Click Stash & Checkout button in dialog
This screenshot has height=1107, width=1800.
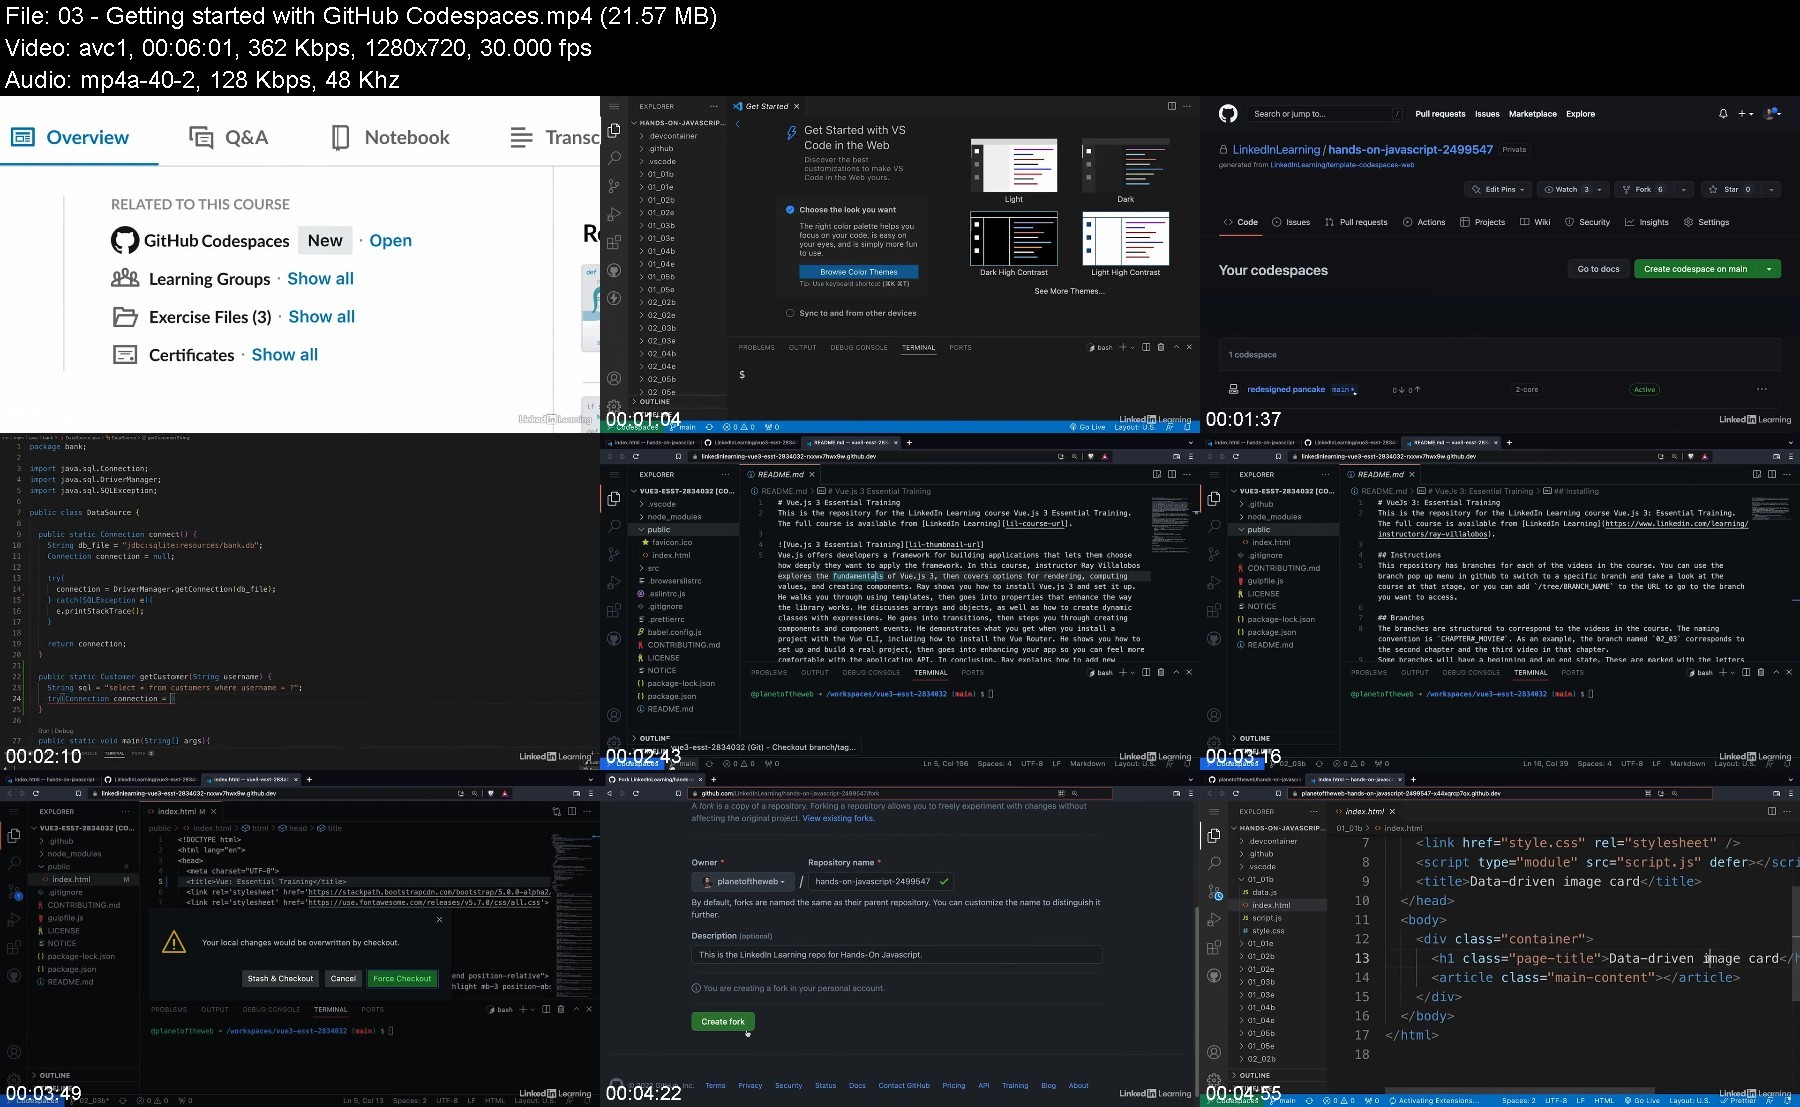click(x=280, y=978)
